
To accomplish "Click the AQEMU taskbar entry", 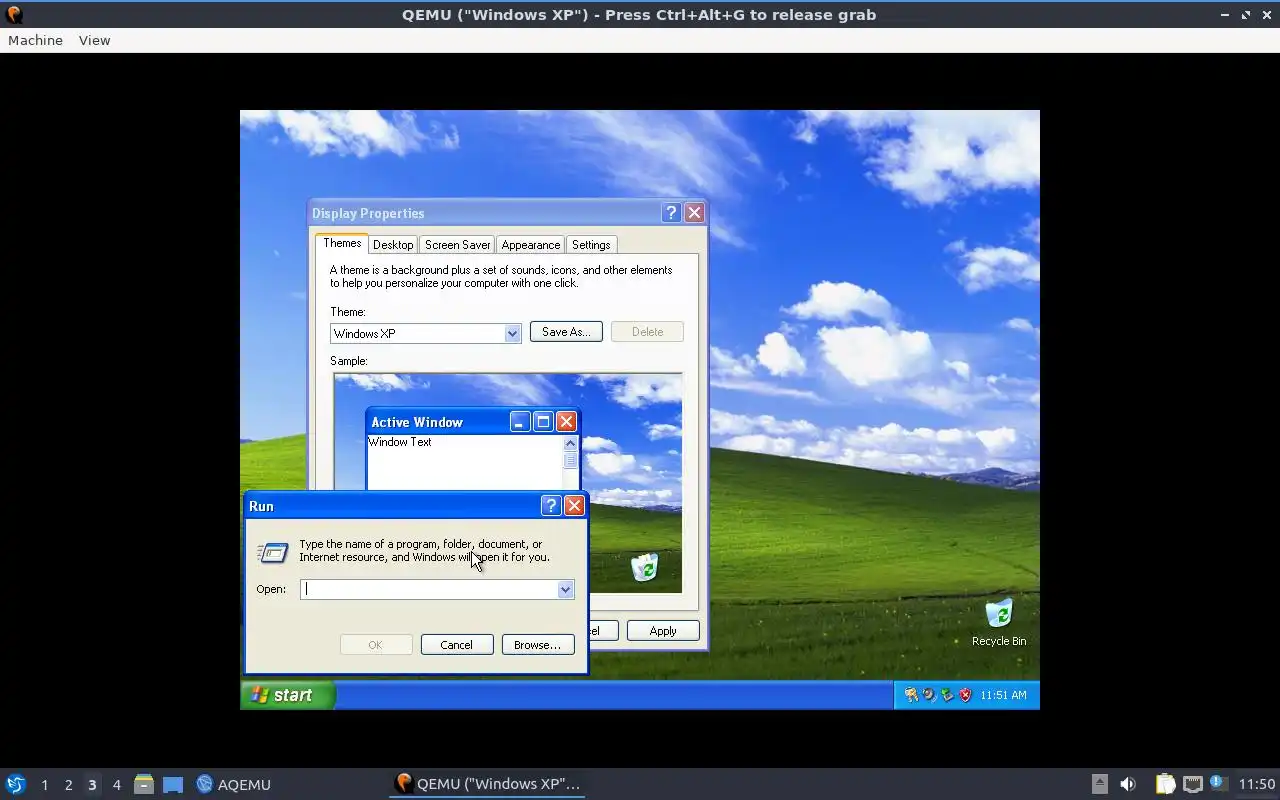I will tap(234, 784).
